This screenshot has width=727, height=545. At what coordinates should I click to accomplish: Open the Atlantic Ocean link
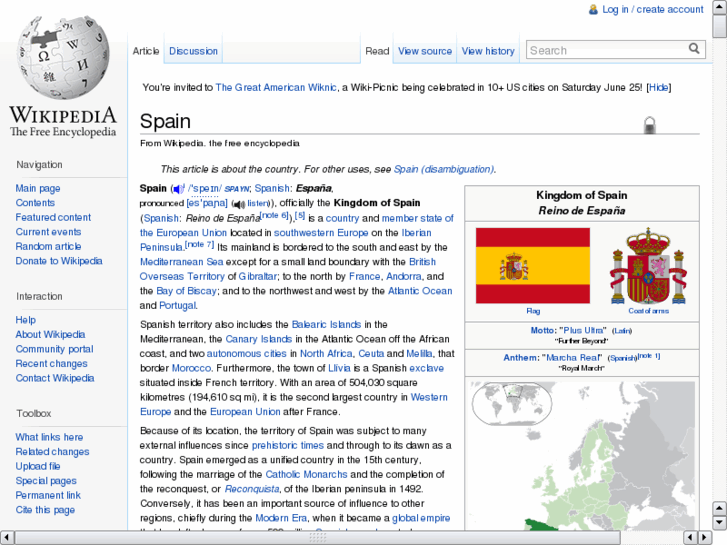(x=420, y=291)
